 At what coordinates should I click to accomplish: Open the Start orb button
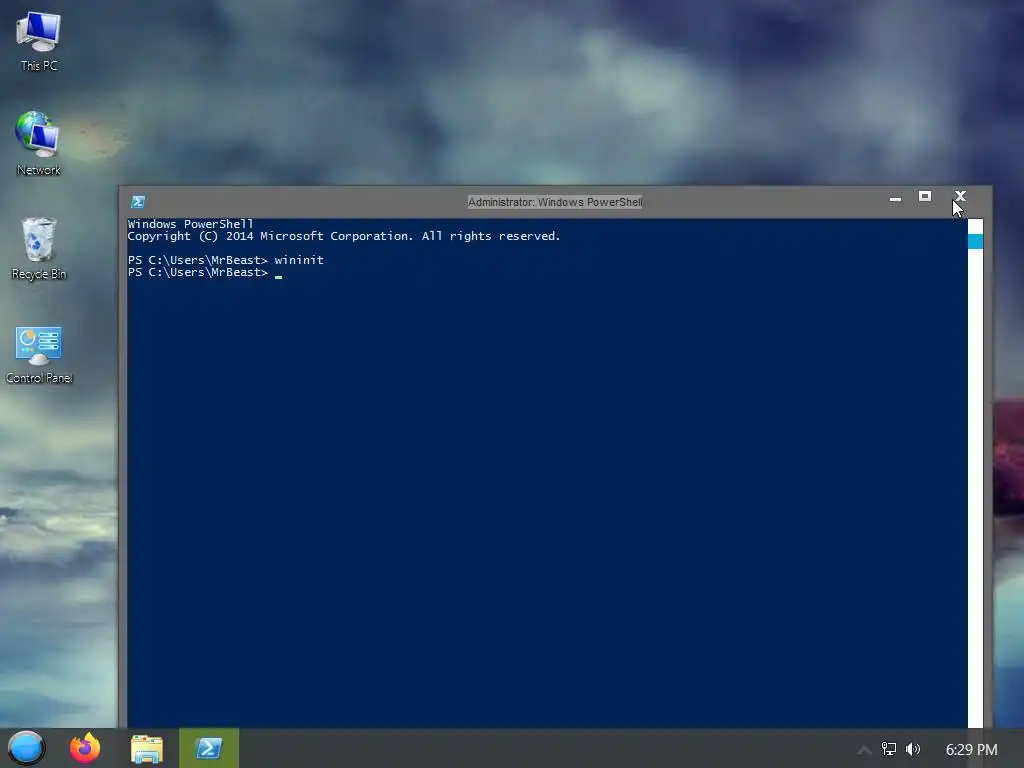pyautogui.click(x=26, y=748)
